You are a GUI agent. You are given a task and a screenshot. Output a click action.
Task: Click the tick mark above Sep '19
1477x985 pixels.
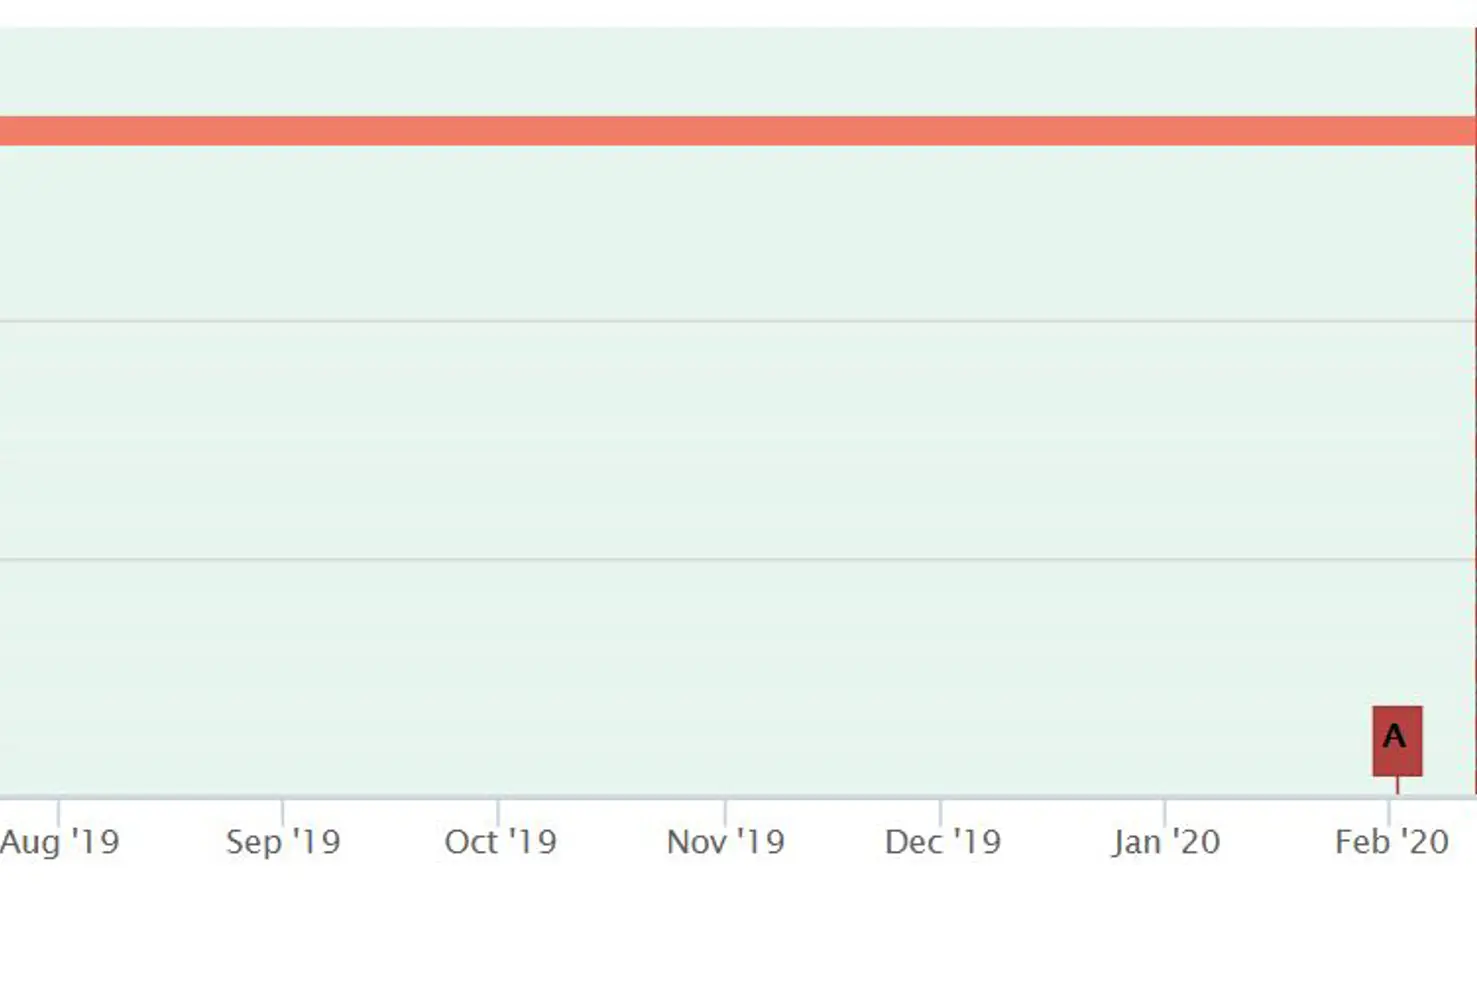282,810
